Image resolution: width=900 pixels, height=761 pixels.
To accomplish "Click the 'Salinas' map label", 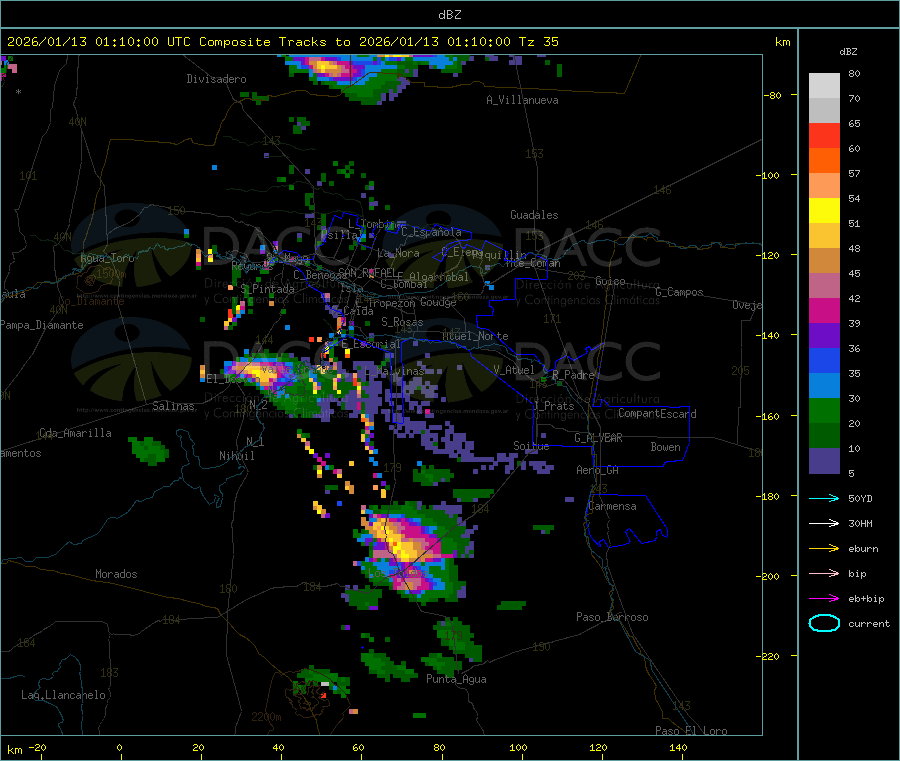I will coord(173,406).
